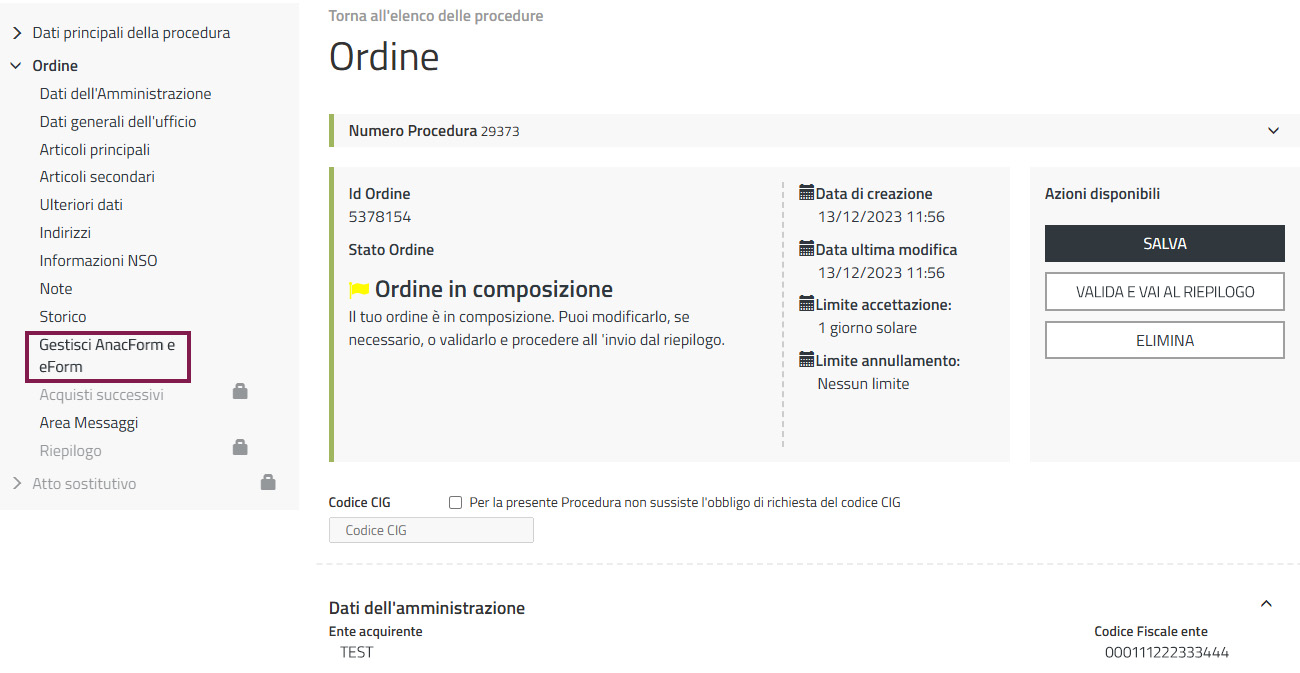The width and height of the screenshot is (1300, 673).
Task: Tick the no CIG obligation checkbox
Action: [456, 503]
